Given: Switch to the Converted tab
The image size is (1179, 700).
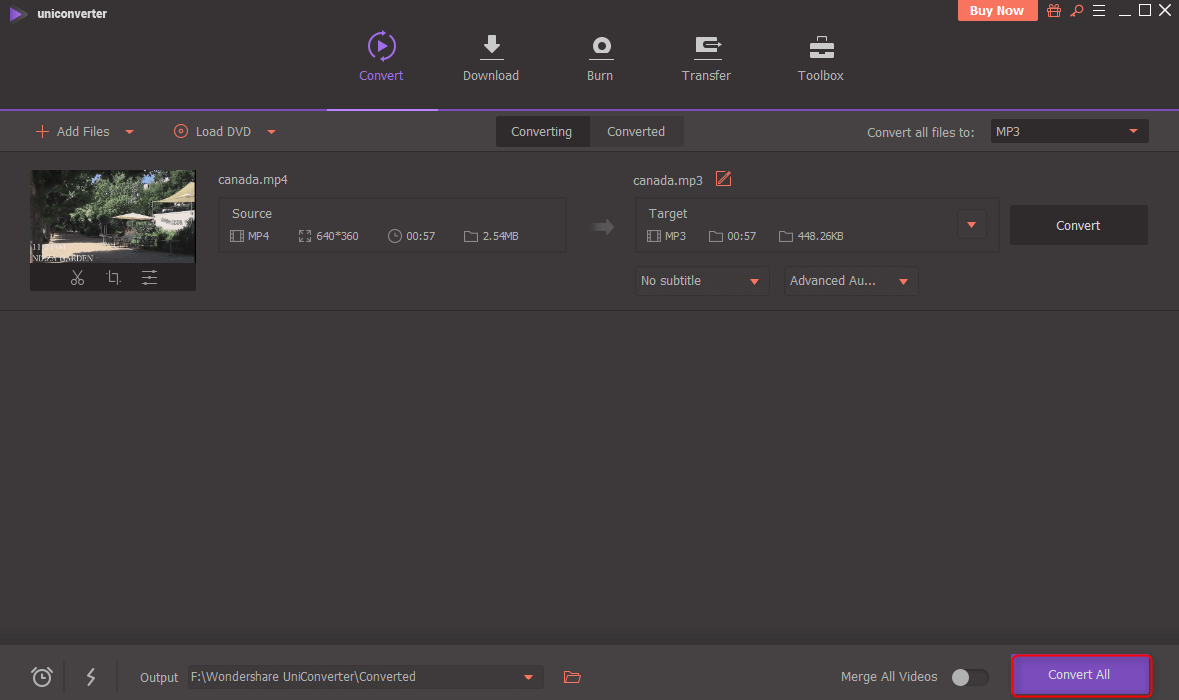Looking at the screenshot, I should tap(636, 132).
